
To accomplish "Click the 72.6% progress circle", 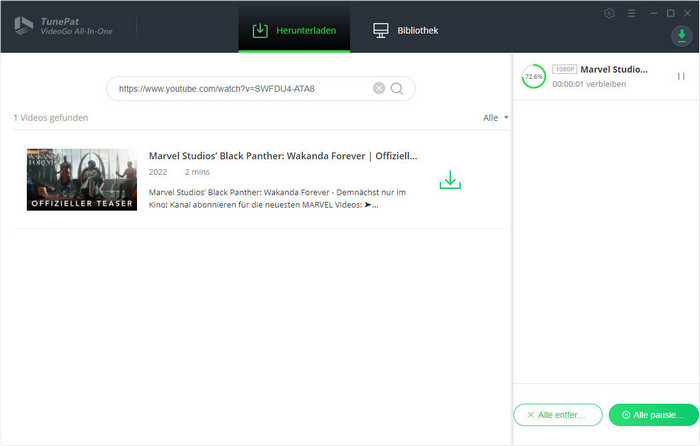I will pos(533,76).
